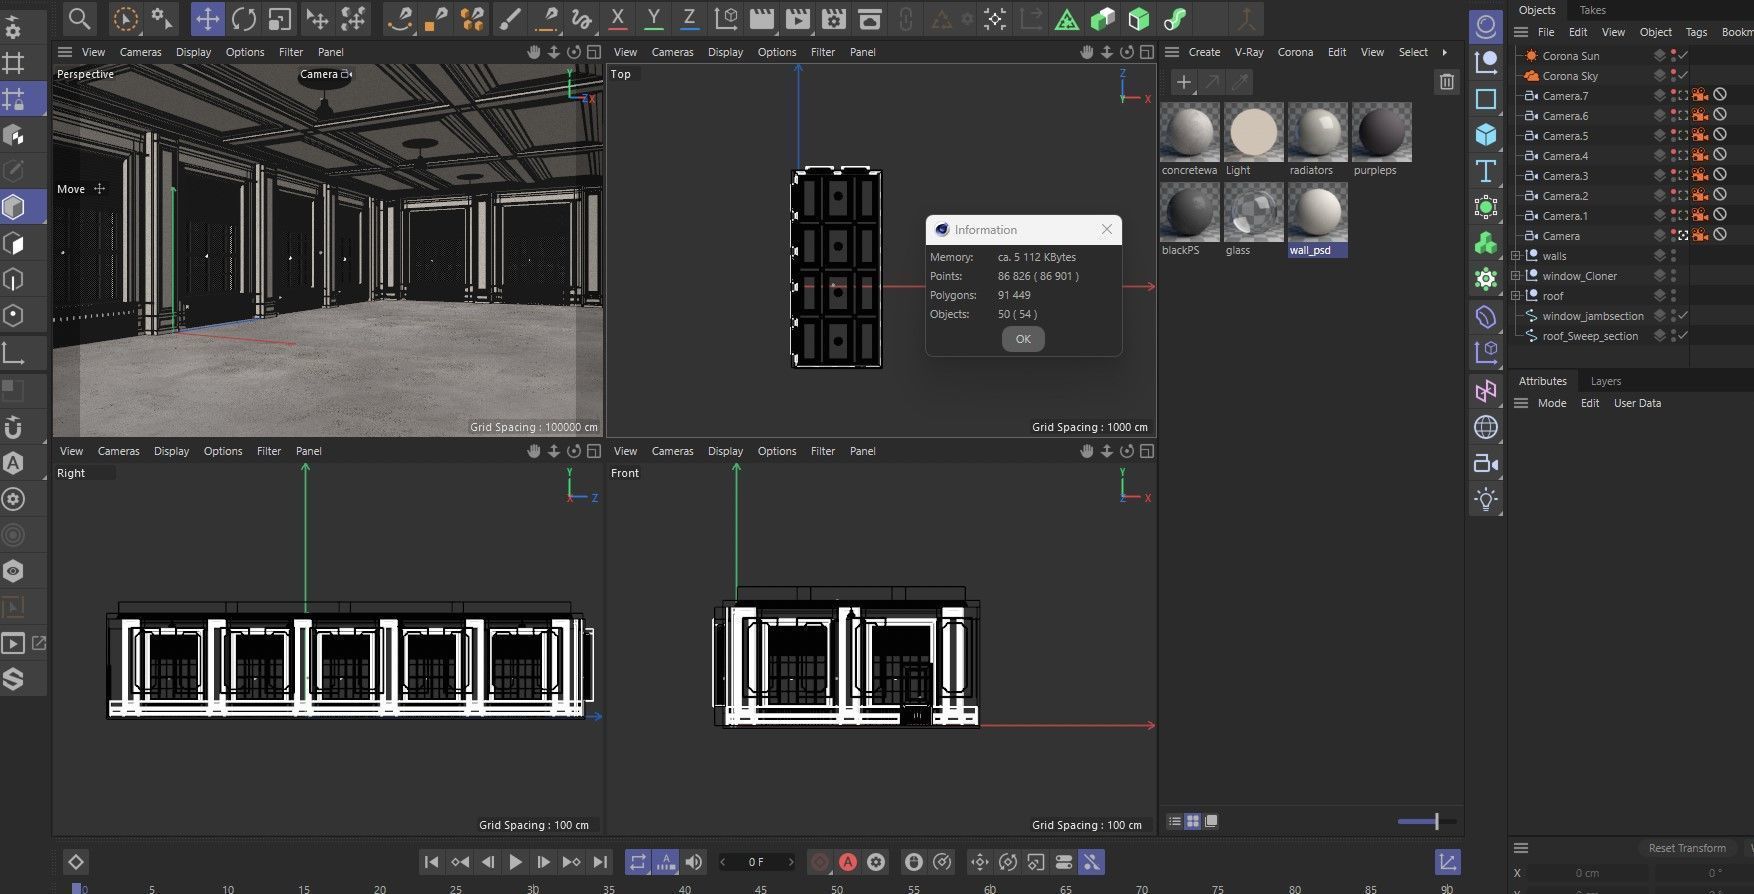The width and height of the screenshot is (1754, 894).
Task: Click the Snap magnet icon in left toolbar
Action: [x=14, y=427]
